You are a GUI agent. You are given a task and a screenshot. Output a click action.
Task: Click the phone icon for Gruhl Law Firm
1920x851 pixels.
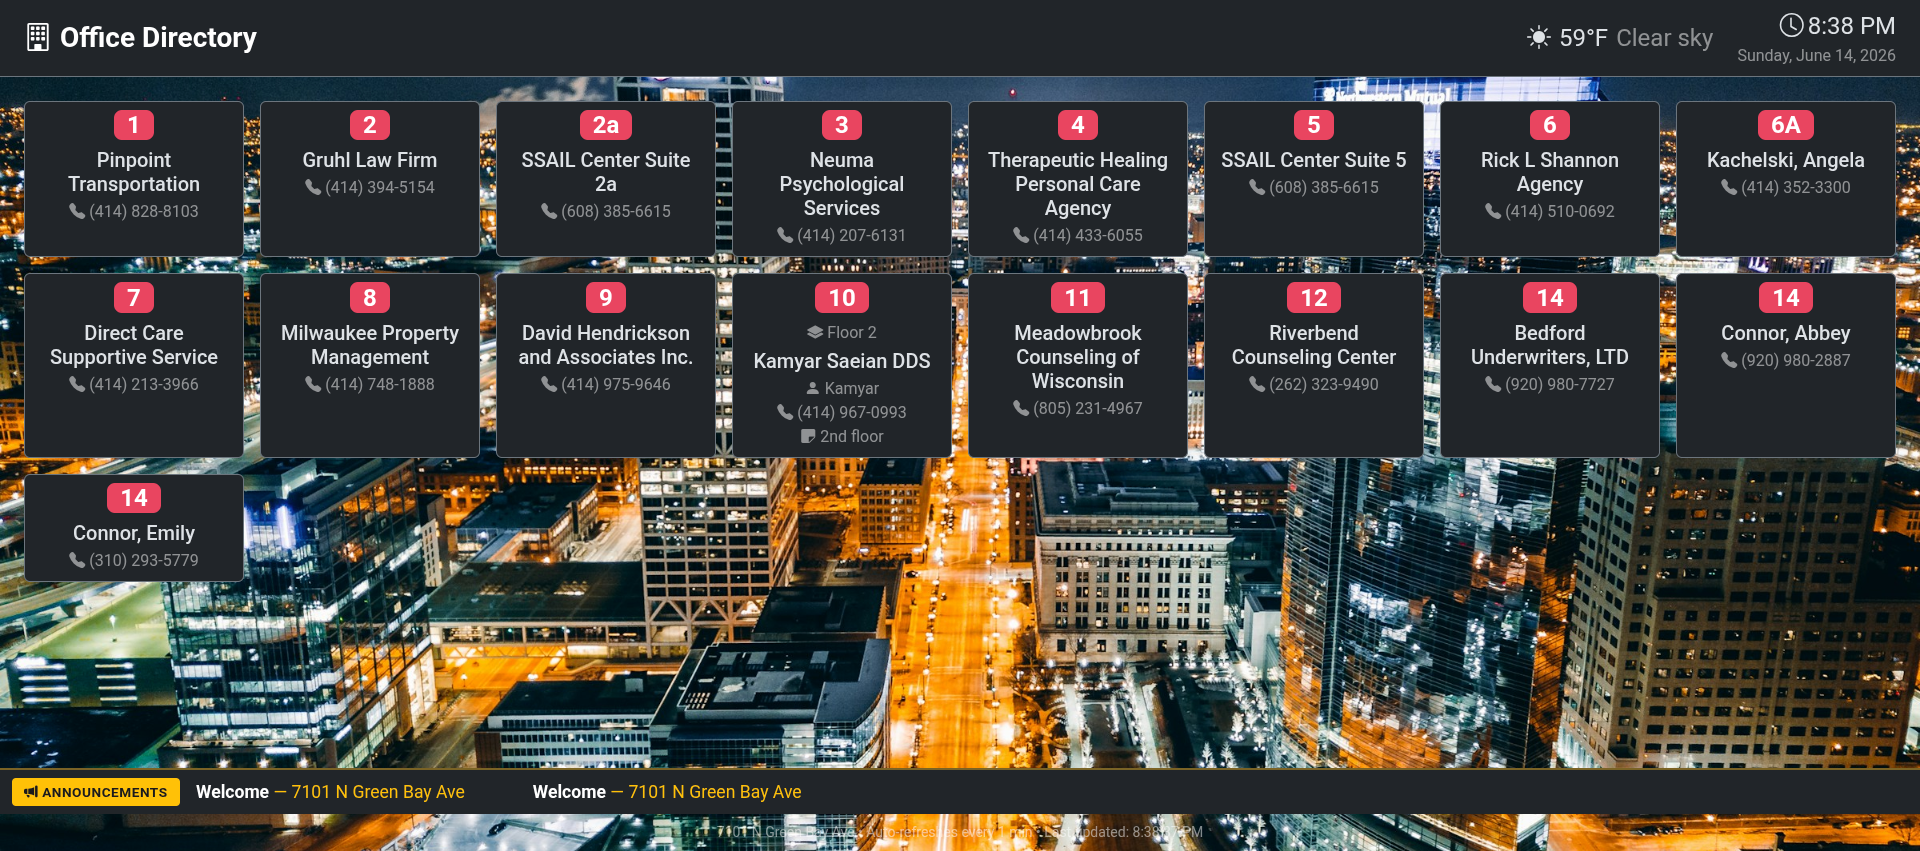[x=313, y=187]
